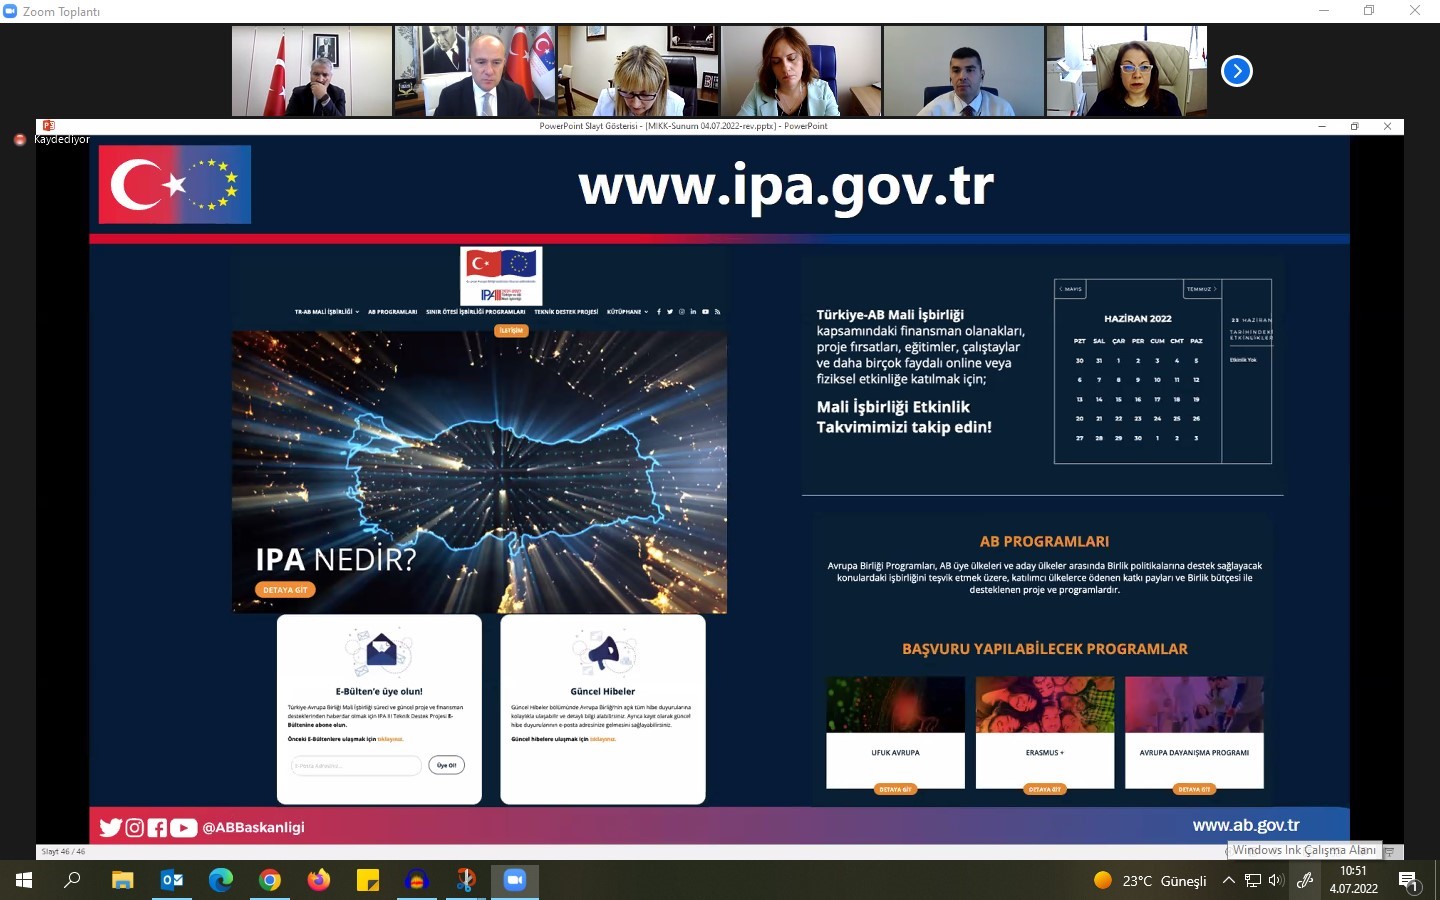Open the AB Programları menu item
The image size is (1440, 900).
tap(392, 312)
